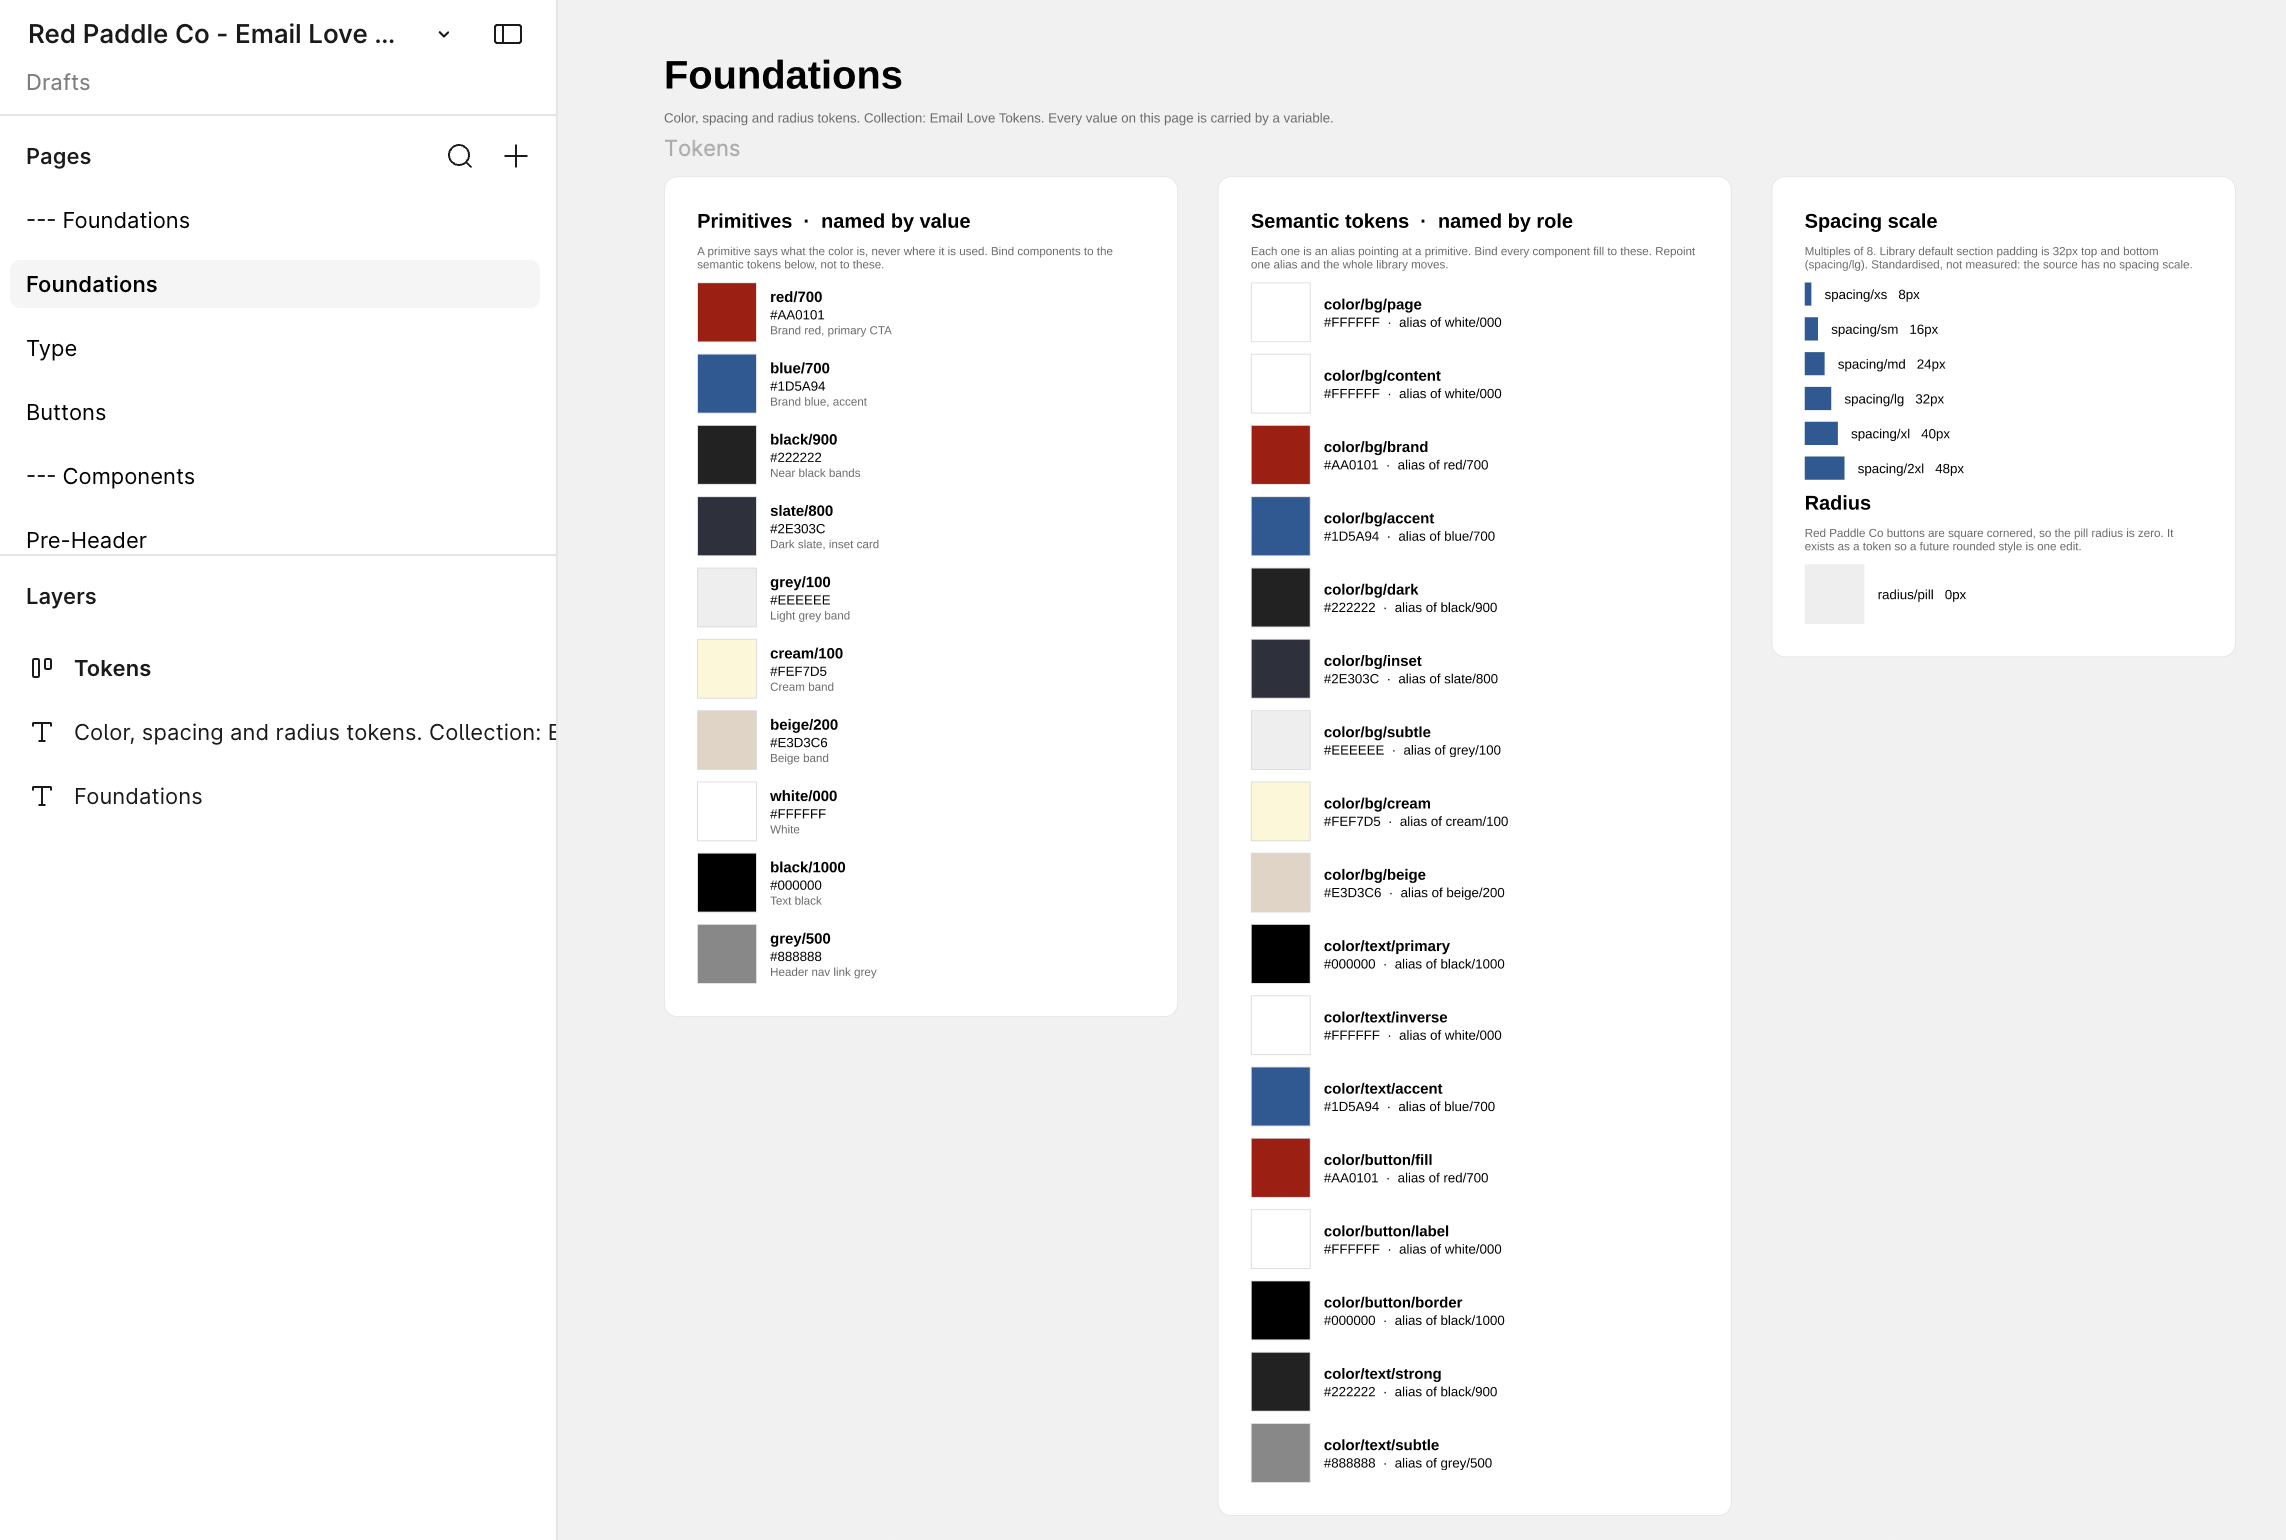Click the color/button/fill swatch
The image size is (2286, 1540).
click(x=1281, y=1168)
